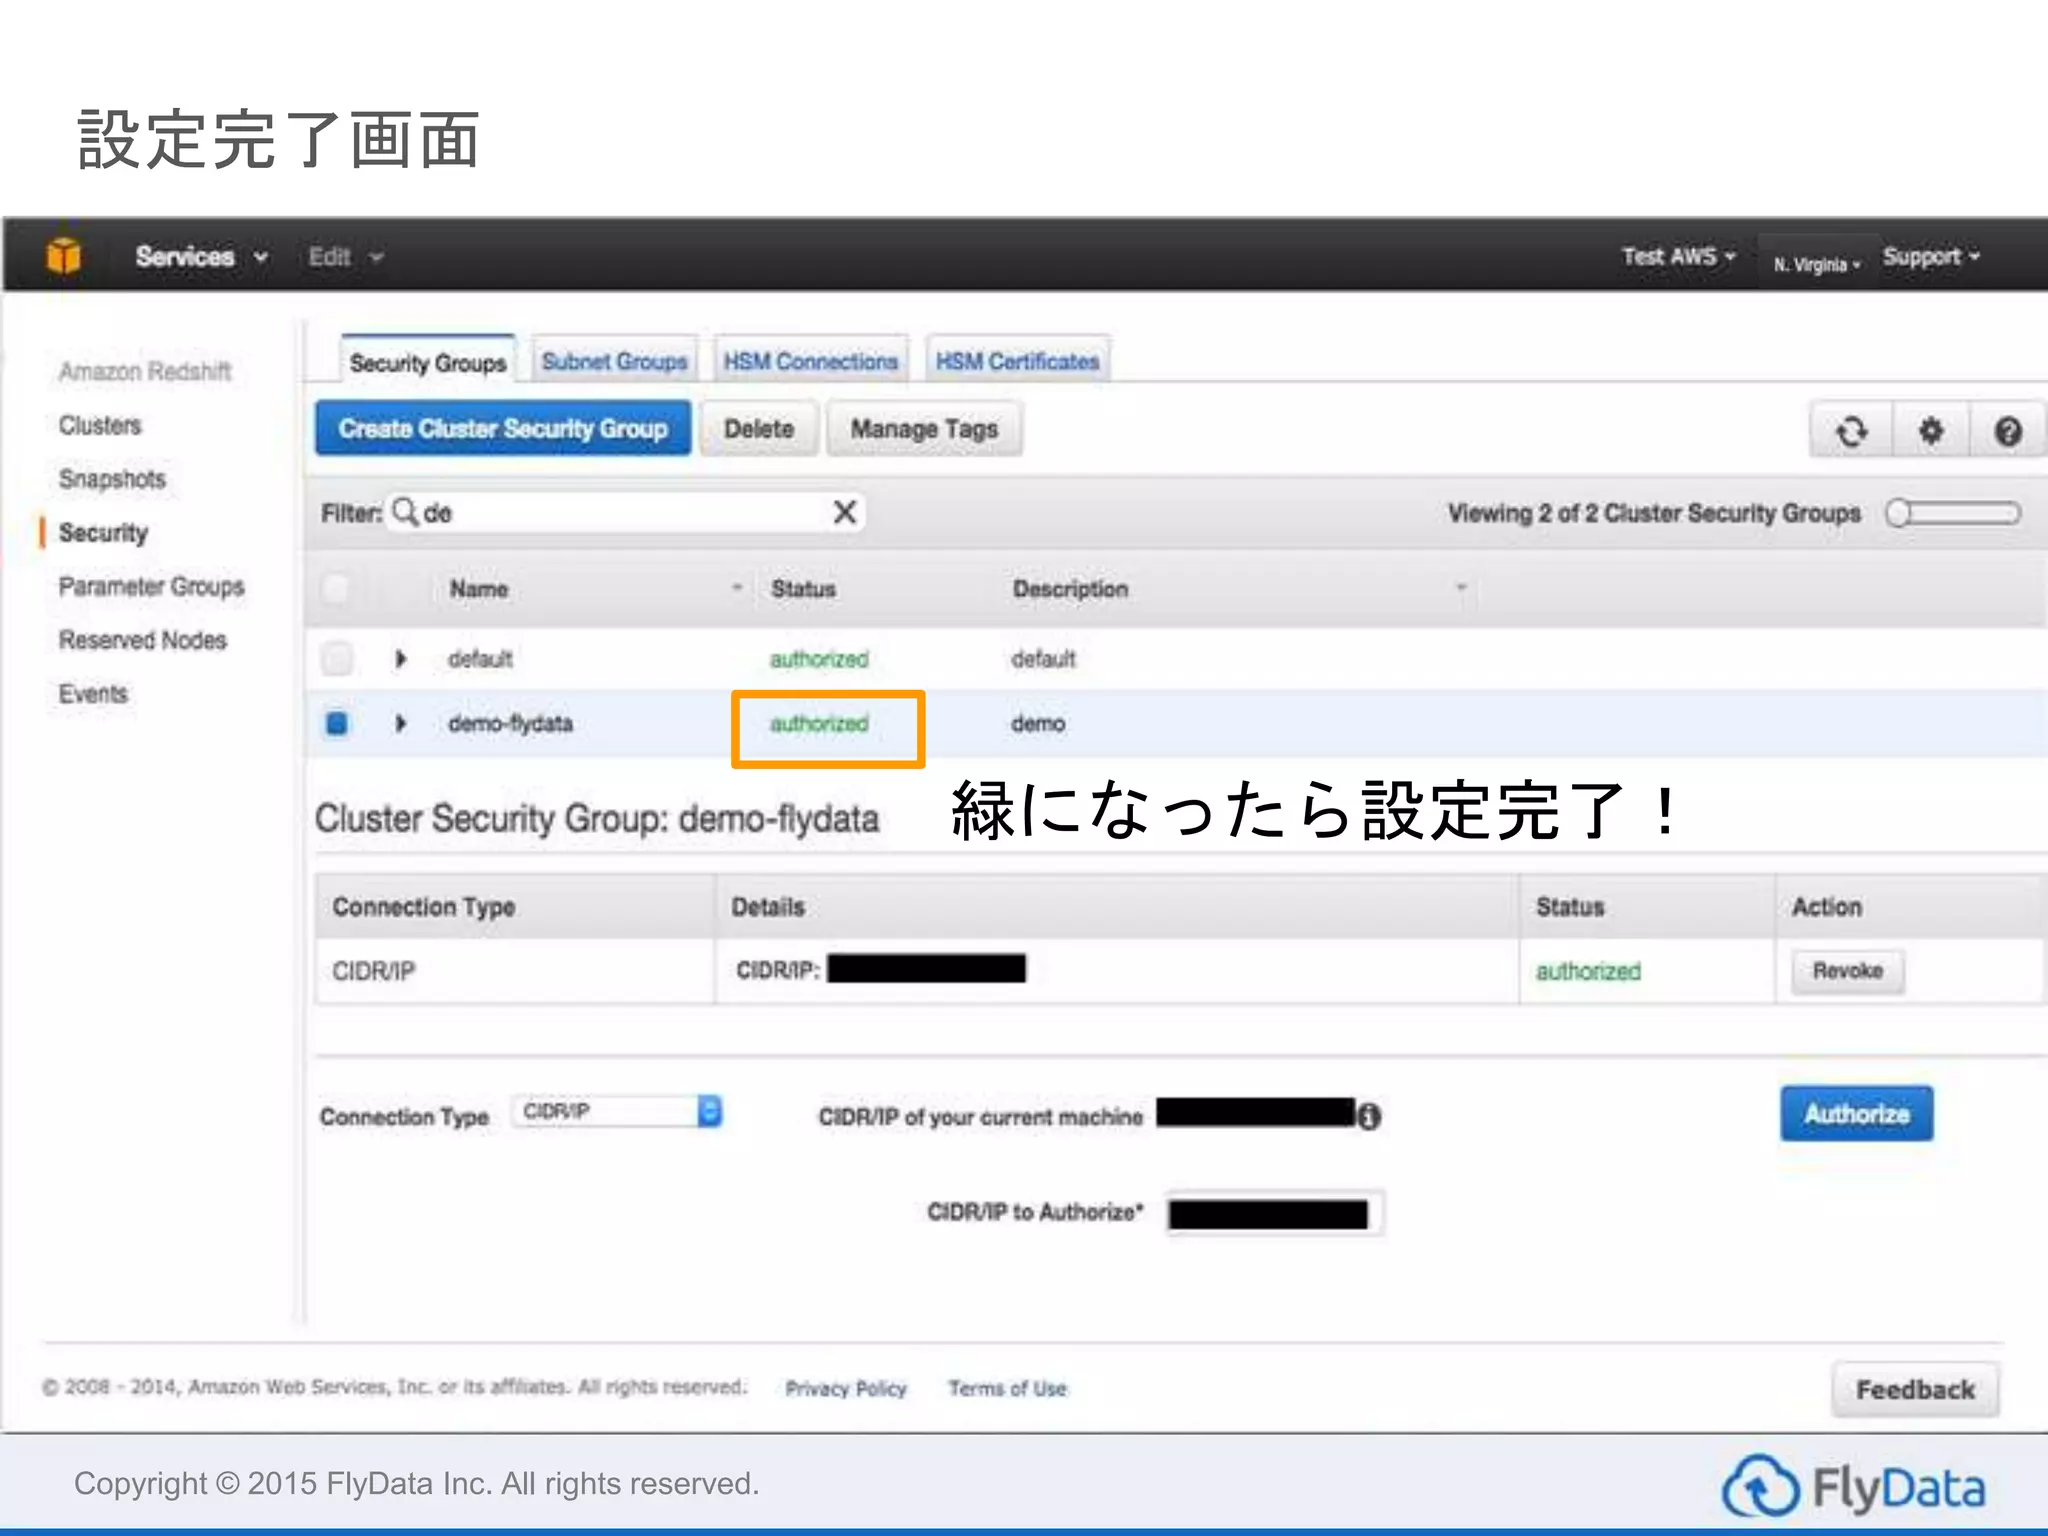Open the Terms of Use link
The height and width of the screenshot is (1536, 2048).
[1007, 1388]
